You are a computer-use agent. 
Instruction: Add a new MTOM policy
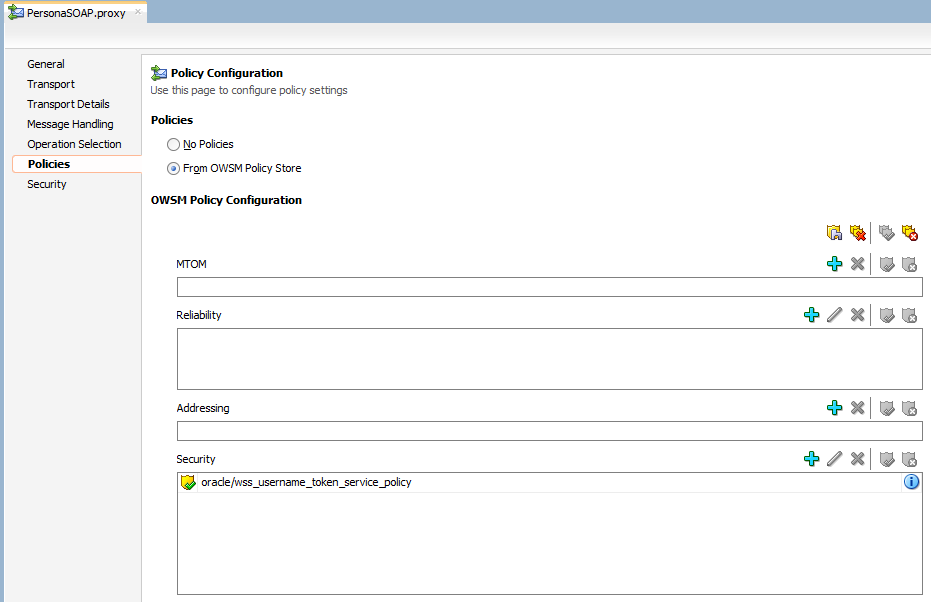835,263
